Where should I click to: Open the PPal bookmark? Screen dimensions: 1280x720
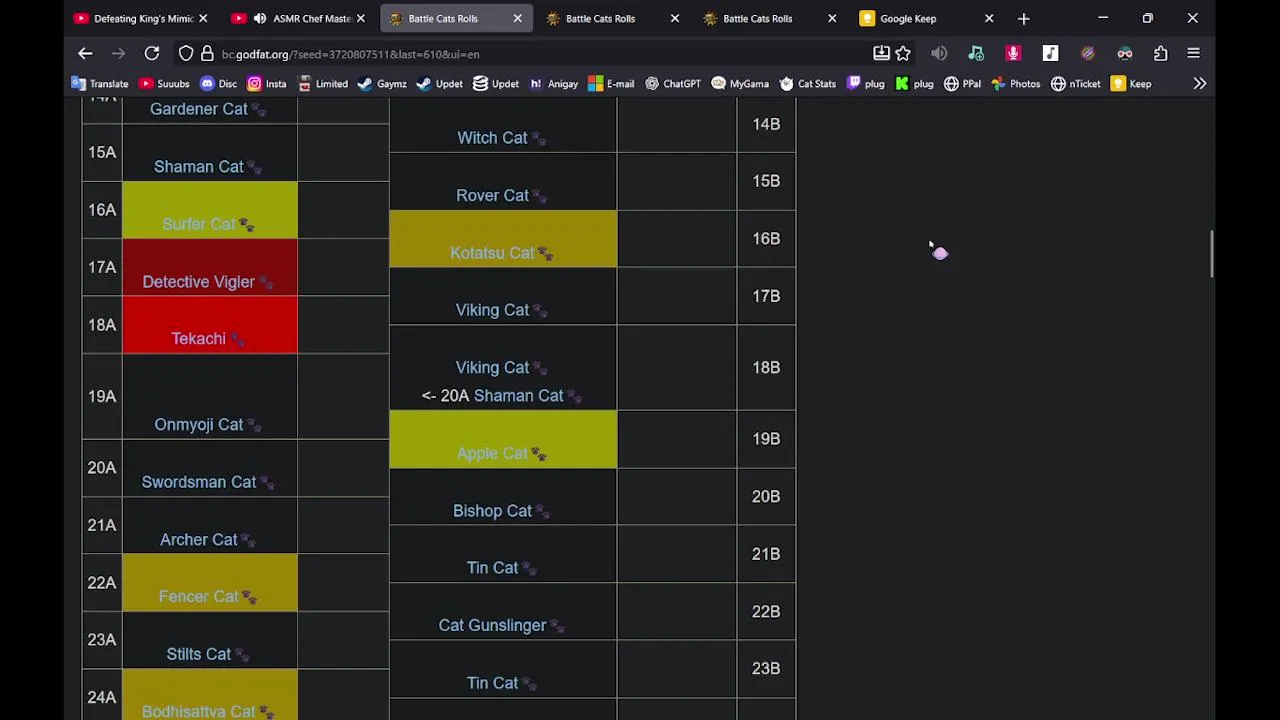pos(962,84)
